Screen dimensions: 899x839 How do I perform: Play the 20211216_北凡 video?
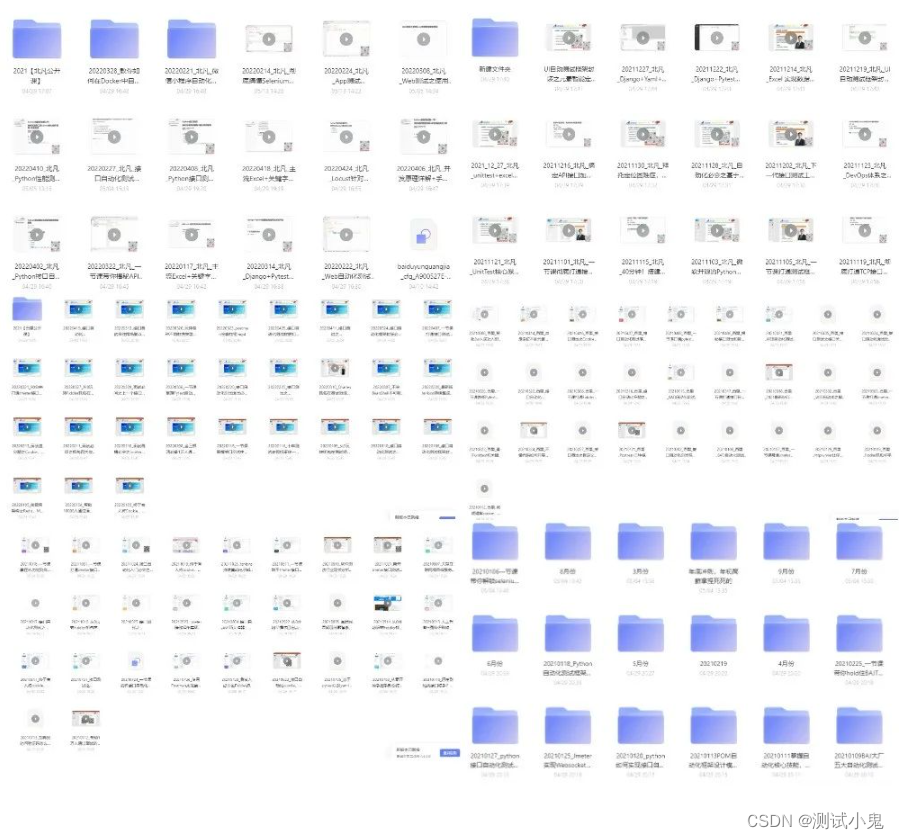click(569, 134)
